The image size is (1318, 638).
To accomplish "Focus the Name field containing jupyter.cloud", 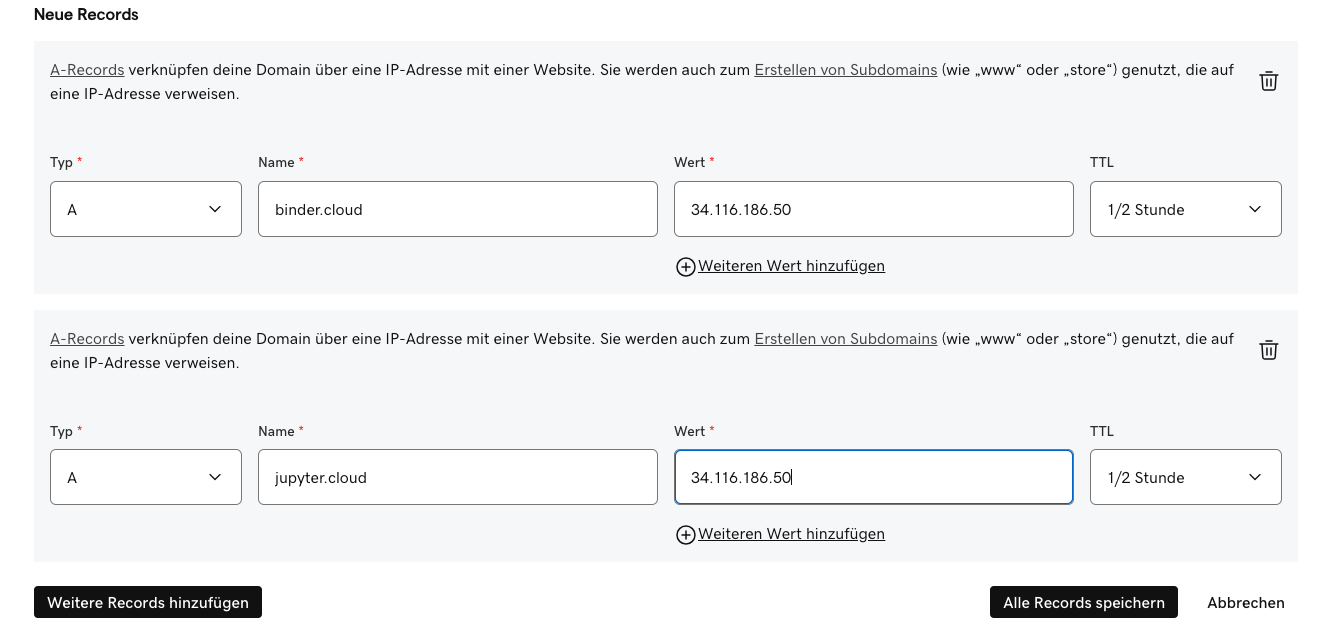I will coord(457,477).
